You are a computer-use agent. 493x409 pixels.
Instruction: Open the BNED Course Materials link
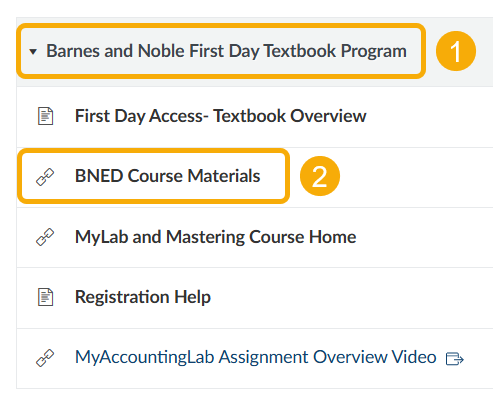coord(167,176)
